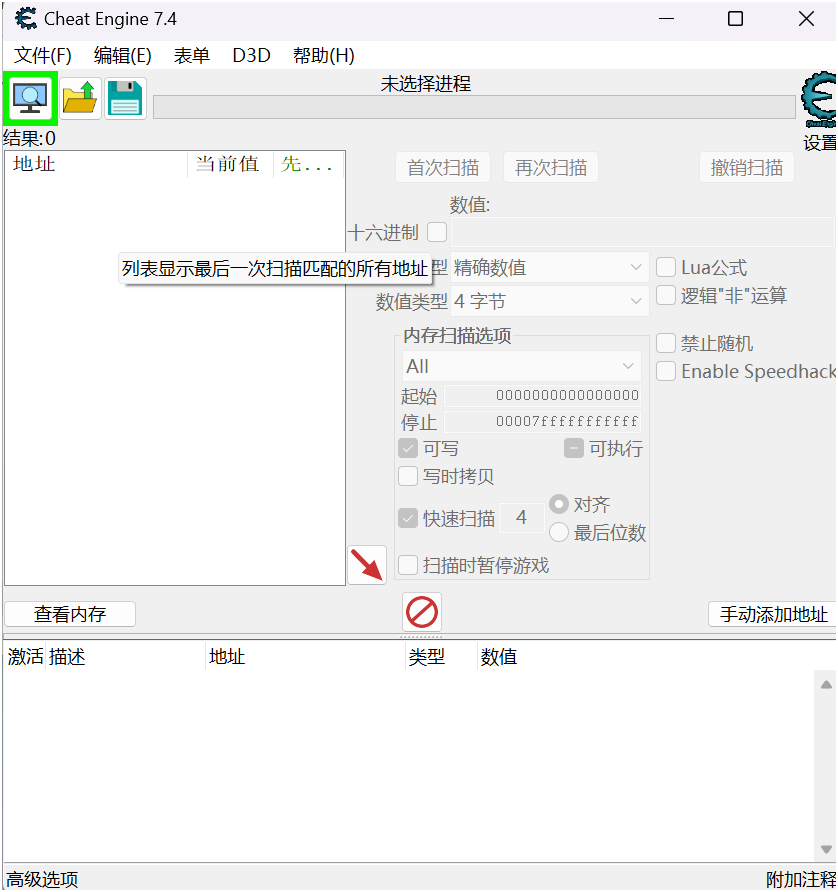Click the 设置 settings label
This screenshot has height=892, width=838.
click(x=820, y=142)
